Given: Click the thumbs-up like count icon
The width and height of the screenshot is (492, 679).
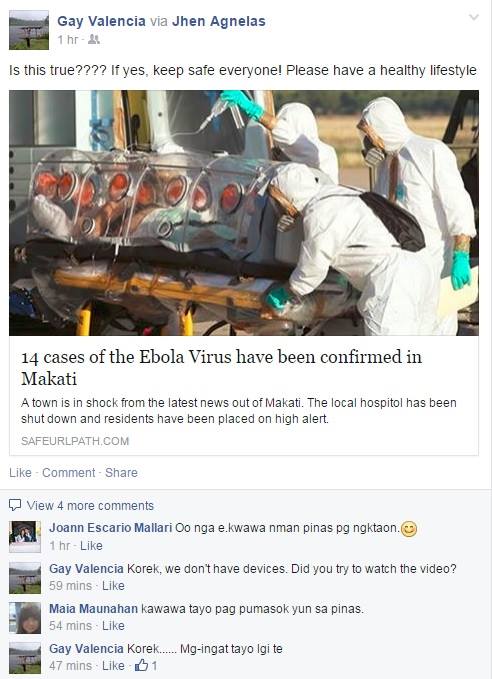Looking at the screenshot, I should (141, 665).
